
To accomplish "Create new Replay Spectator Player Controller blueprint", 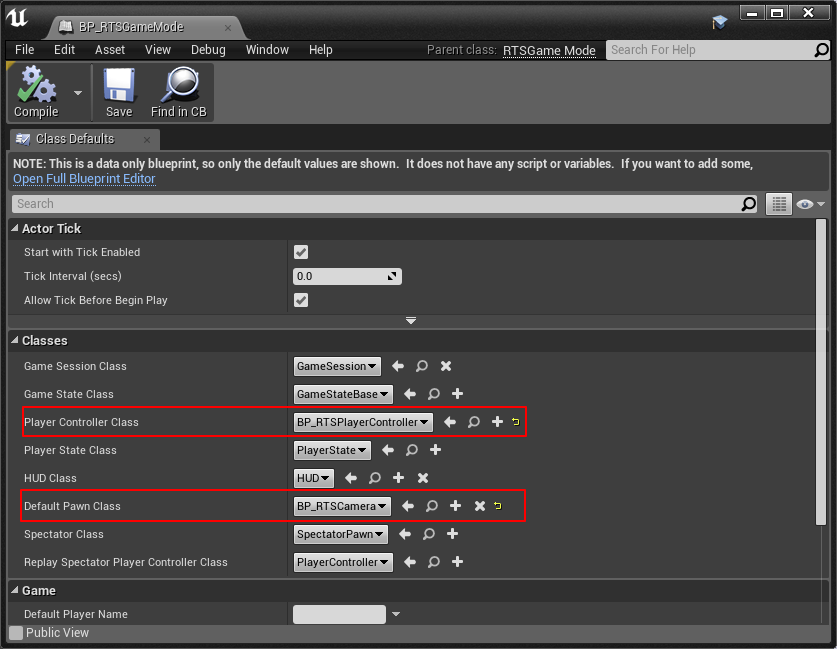I will (x=457, y=561).
